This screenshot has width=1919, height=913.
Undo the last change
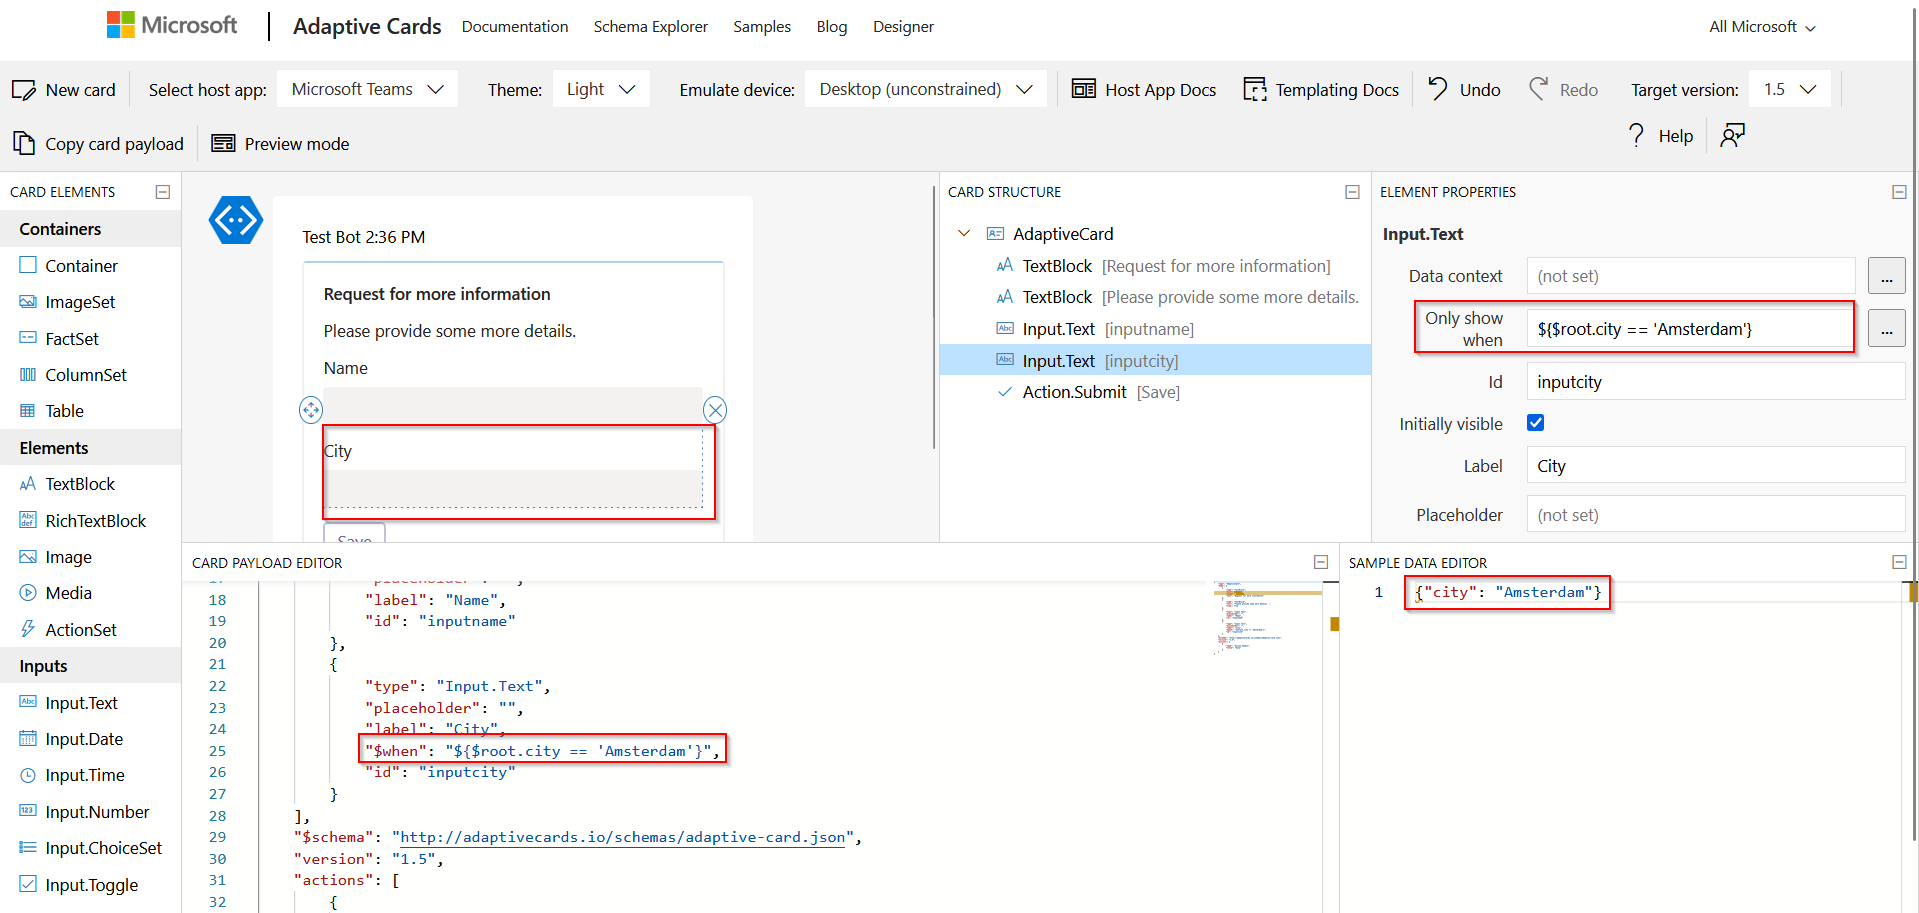pos(1464,90)
